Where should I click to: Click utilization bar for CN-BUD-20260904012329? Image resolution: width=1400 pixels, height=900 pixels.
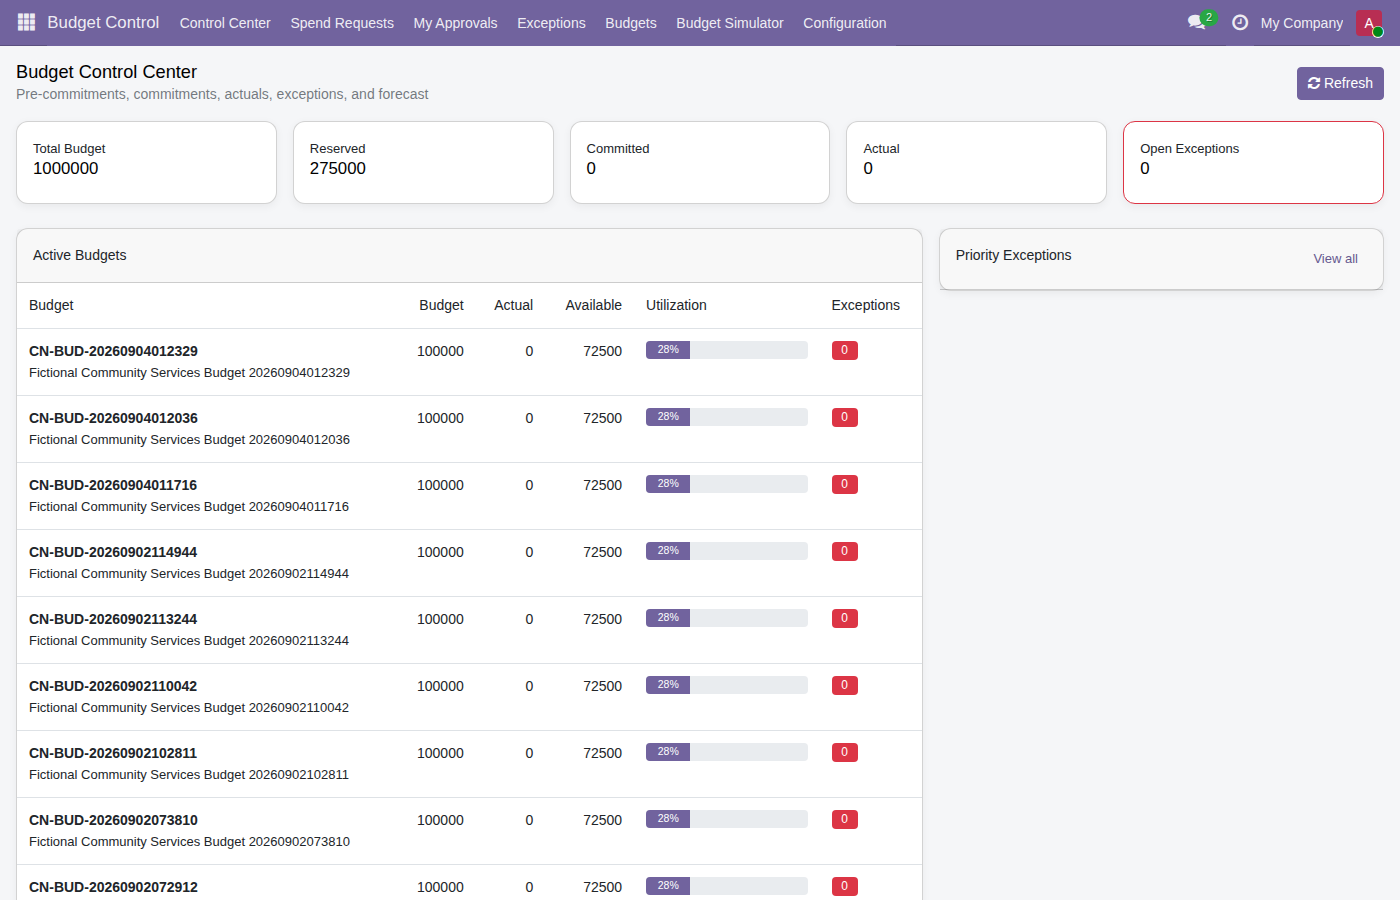(x=727, y=350)
